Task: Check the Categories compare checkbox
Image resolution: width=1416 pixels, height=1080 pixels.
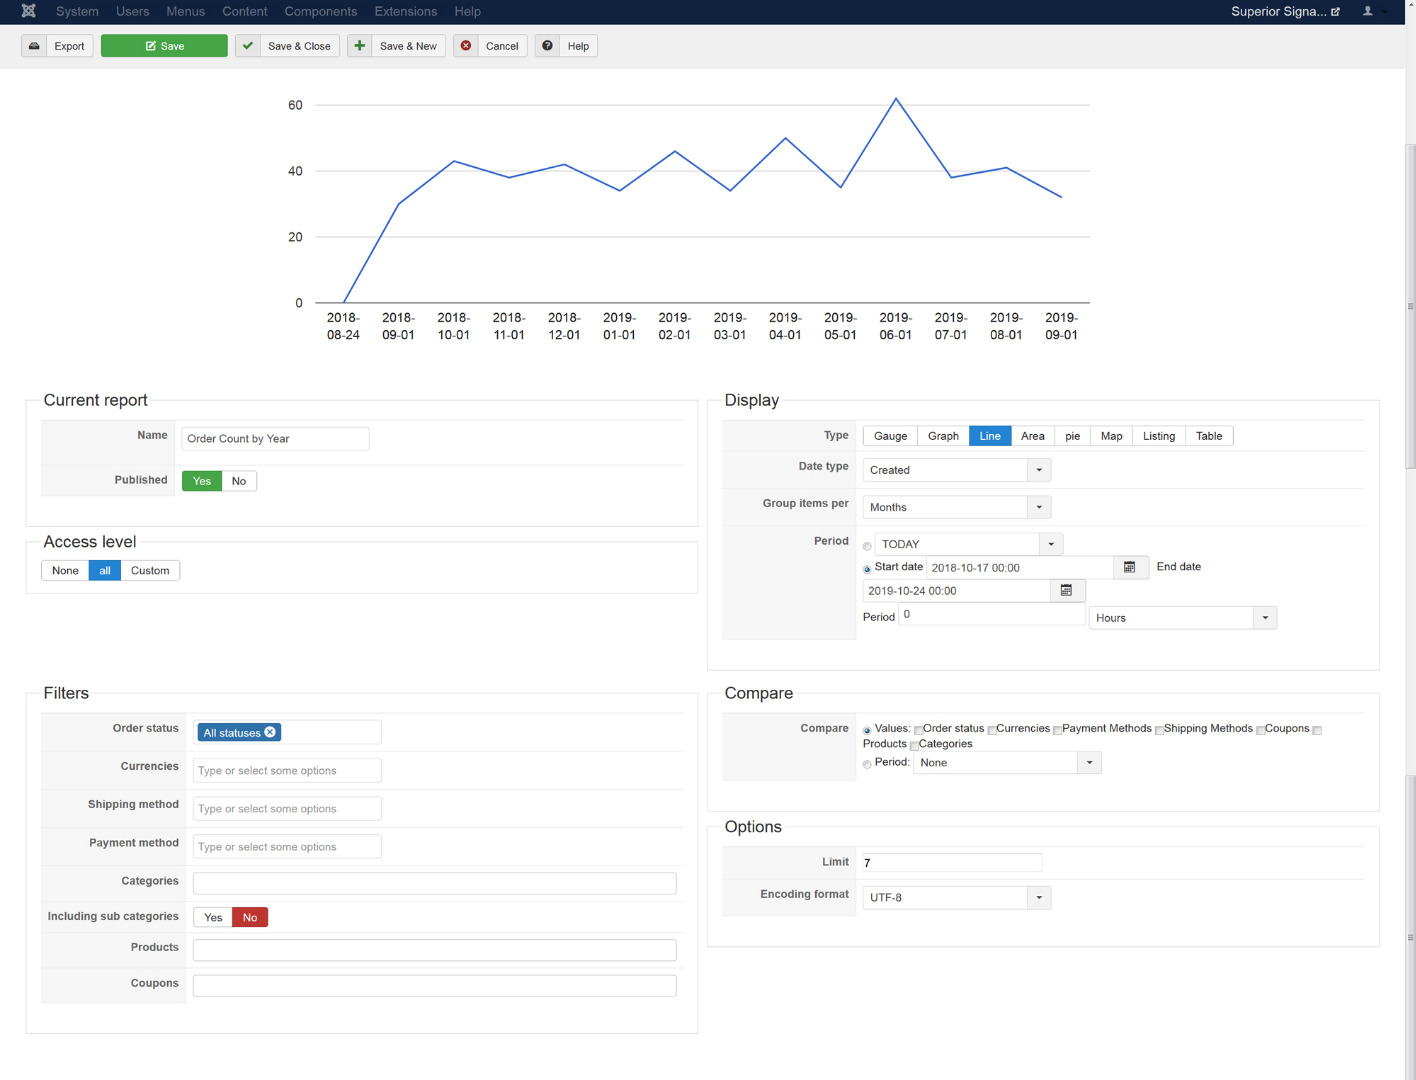Action: (x=914, y=745)
